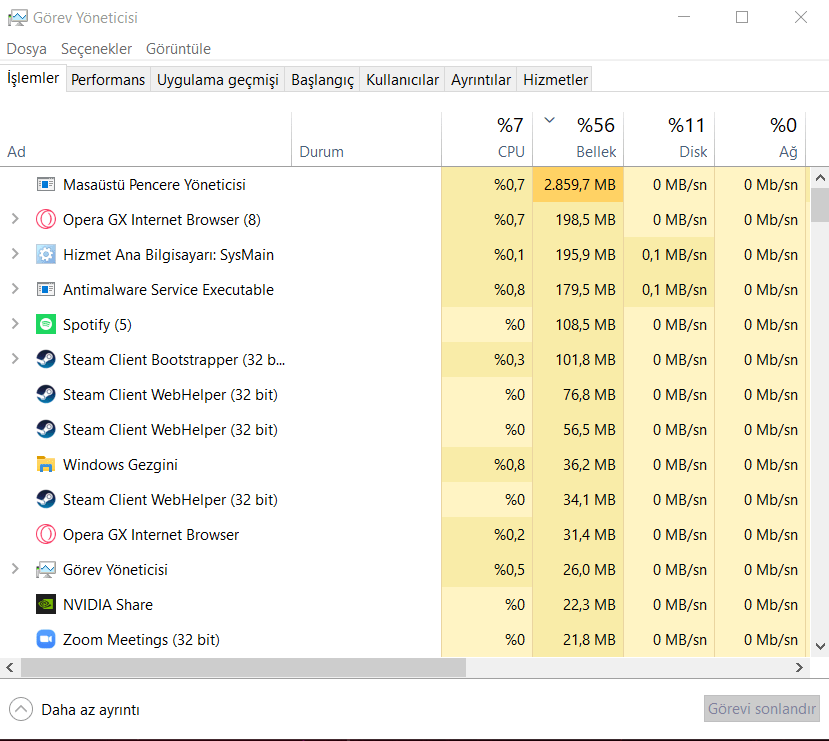Click the green Spotify (5) icon
The height and width of the screenshot is (741, 829).
[x=46, y=325]
